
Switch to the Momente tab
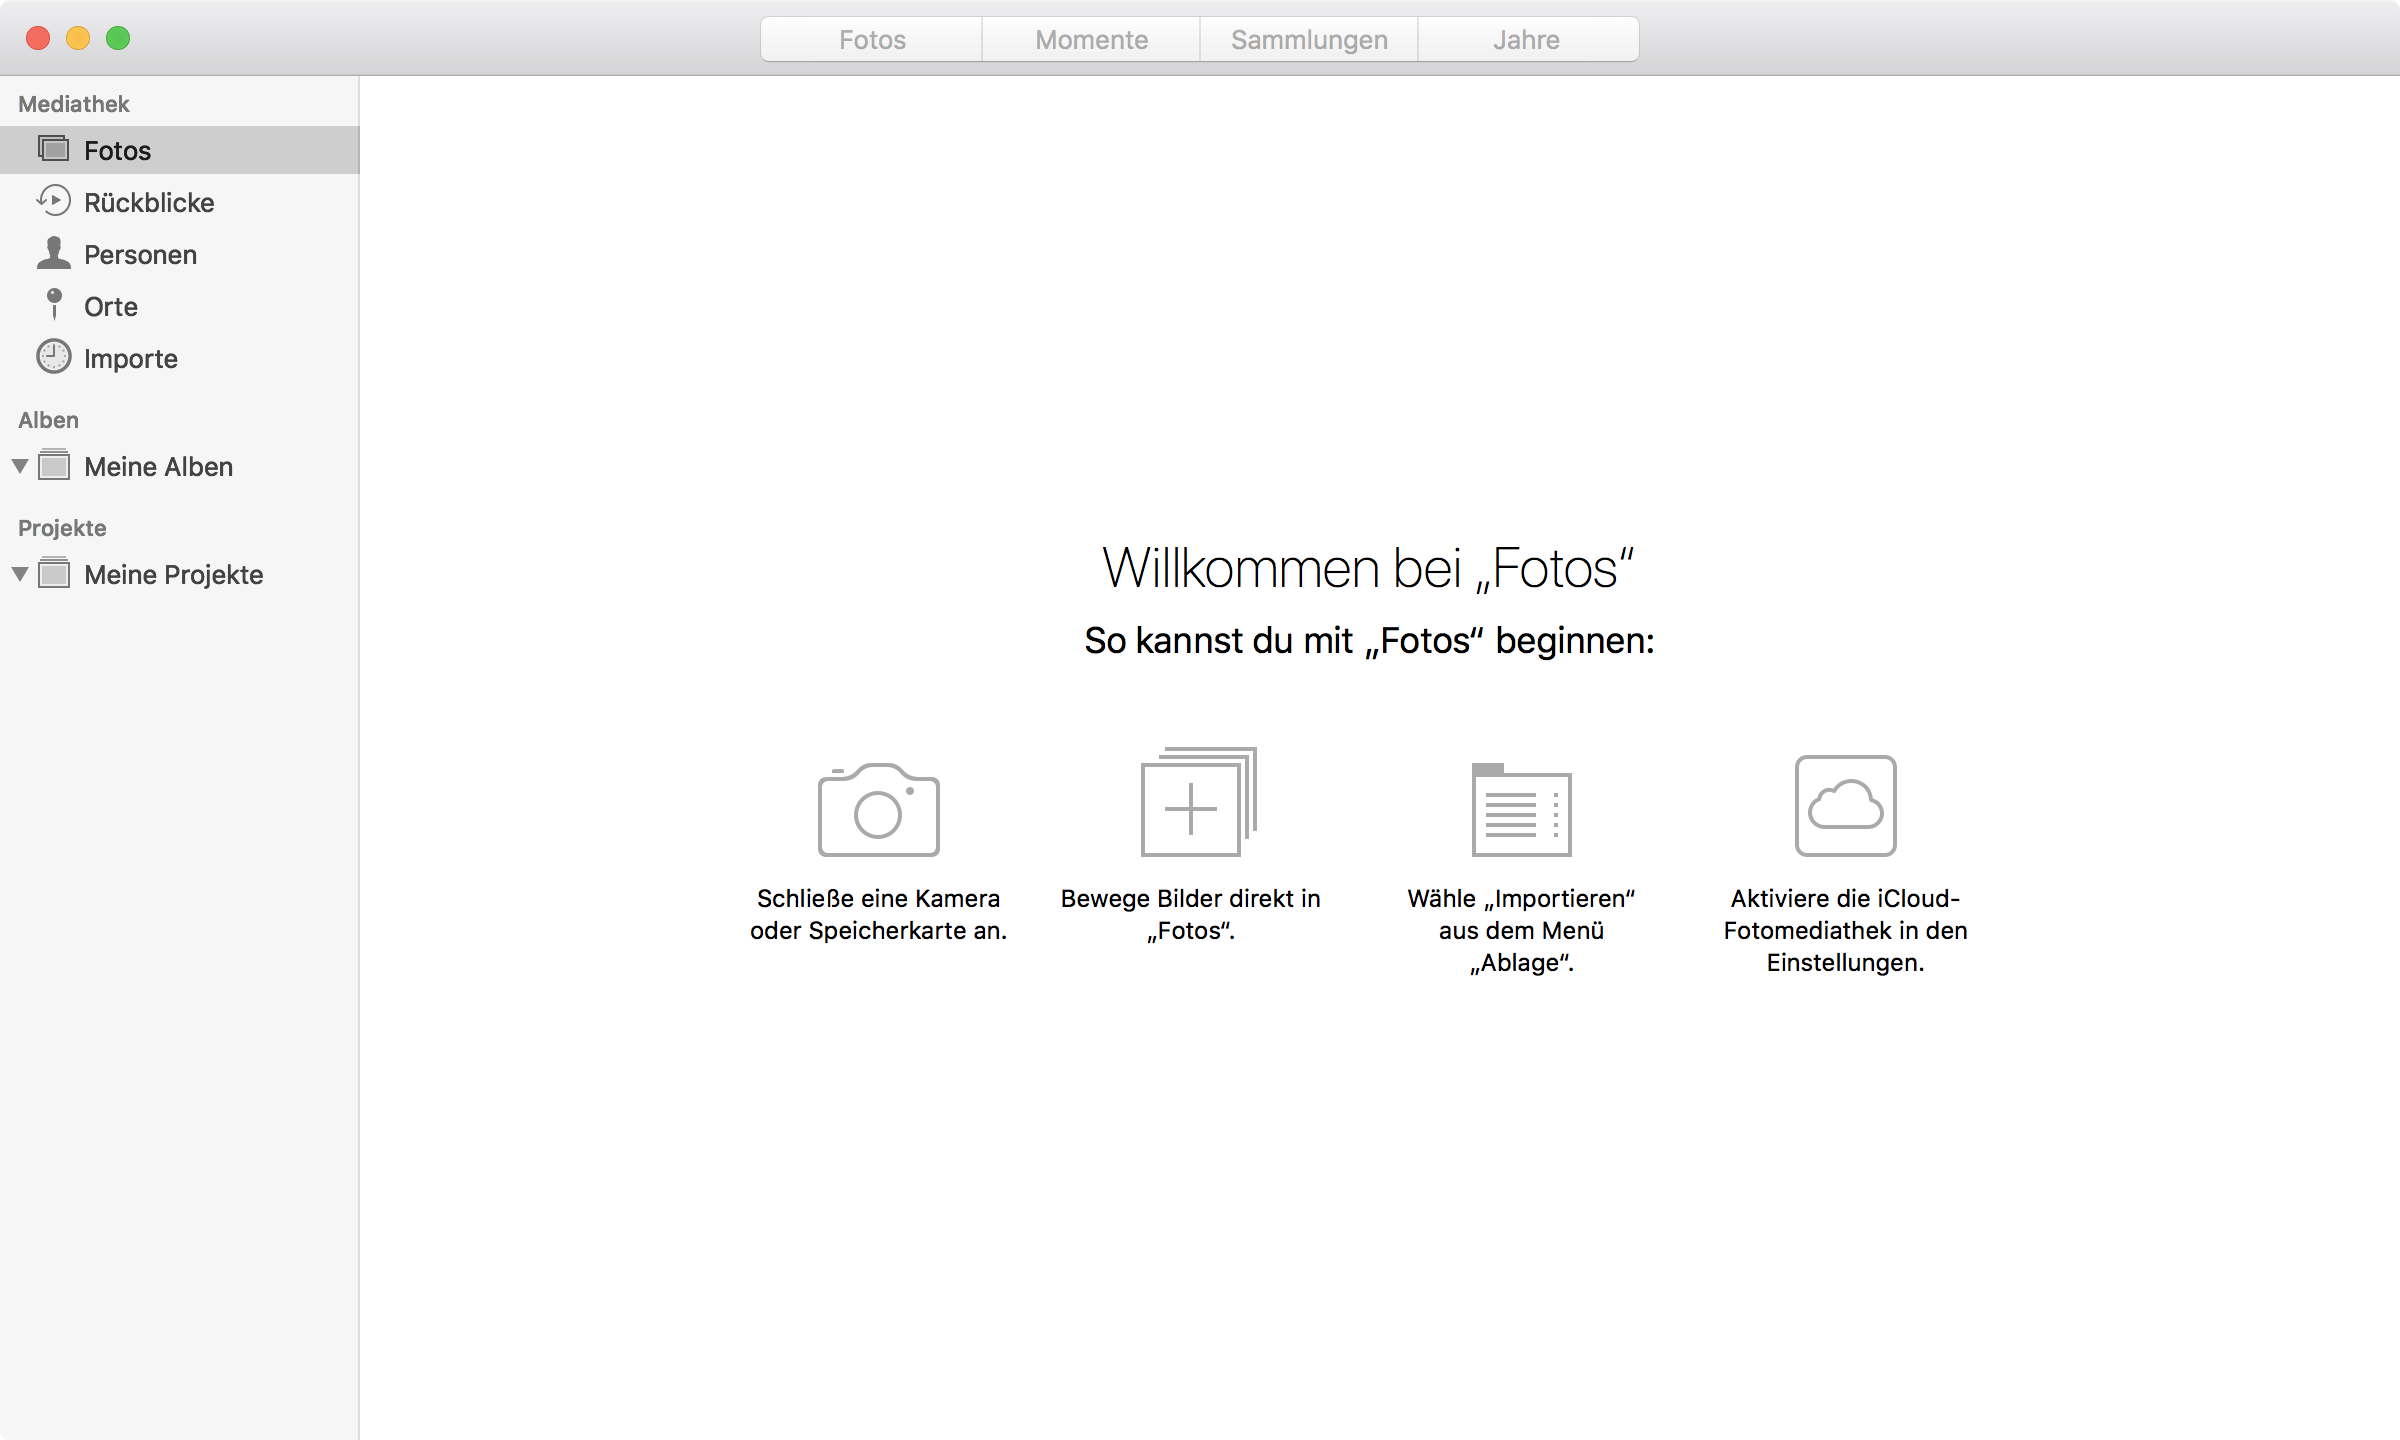click(1091, 40)
